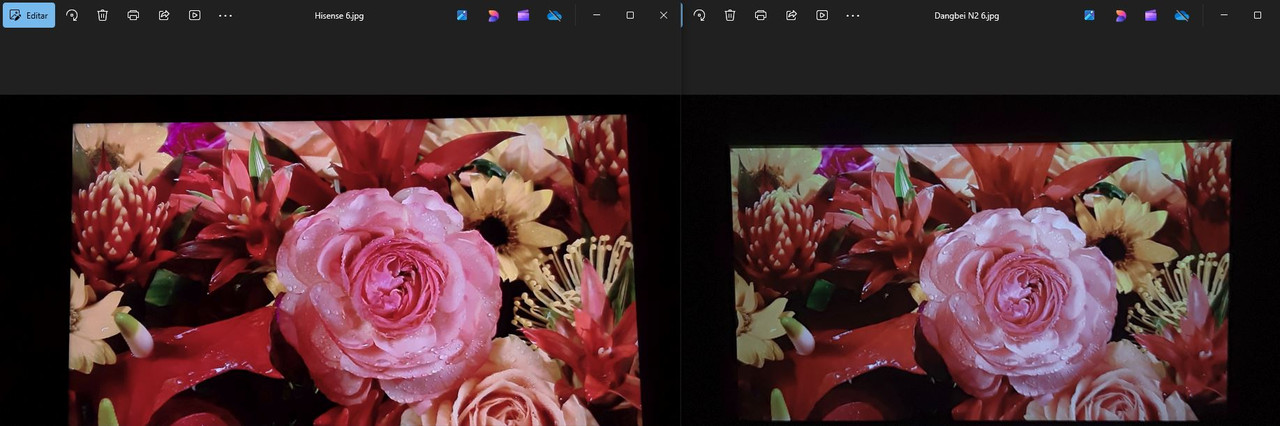Maximize the Dangbei N2 6.jpg window

pos(1258,15)
